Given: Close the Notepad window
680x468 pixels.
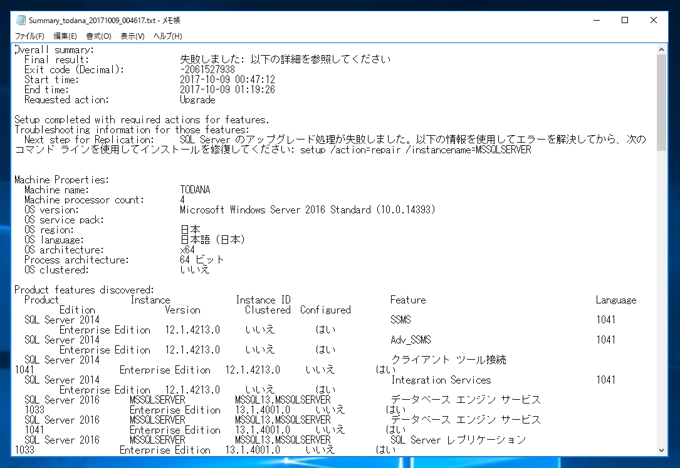Looking at the screenshot, I should (x=653, y=20).
